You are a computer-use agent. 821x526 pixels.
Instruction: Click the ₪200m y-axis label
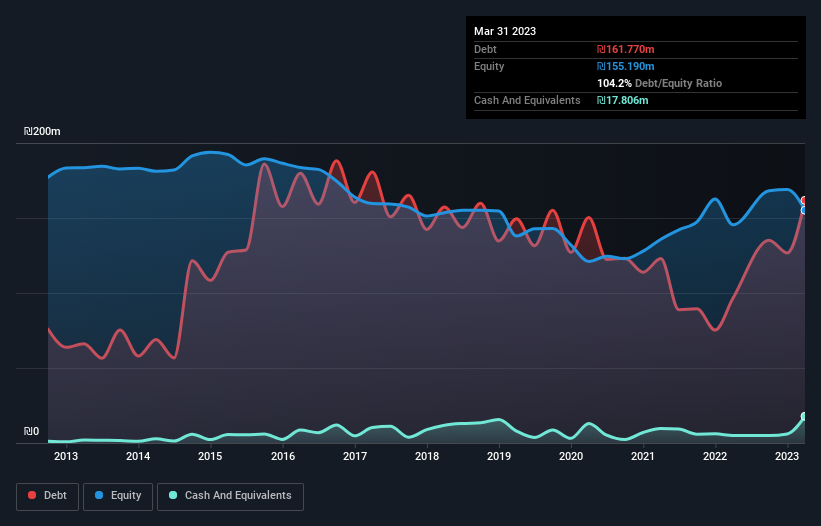(42, 131)
